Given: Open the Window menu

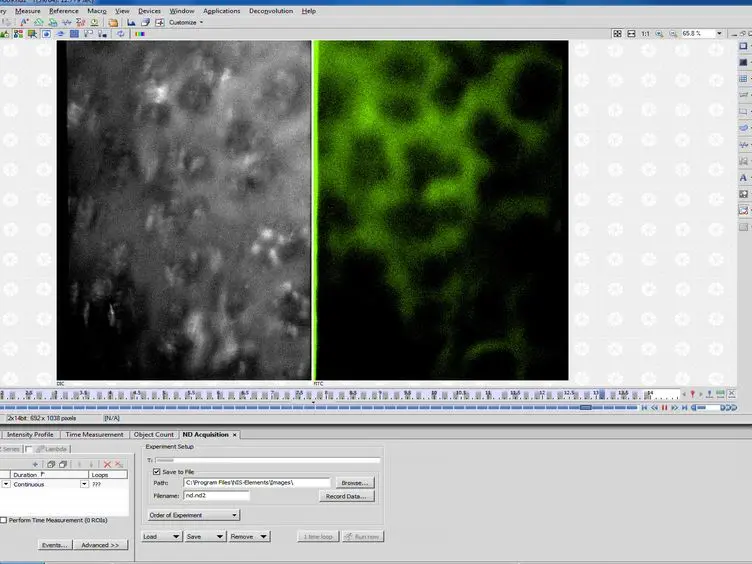Looking at the screenshot, I should point(182,11).
